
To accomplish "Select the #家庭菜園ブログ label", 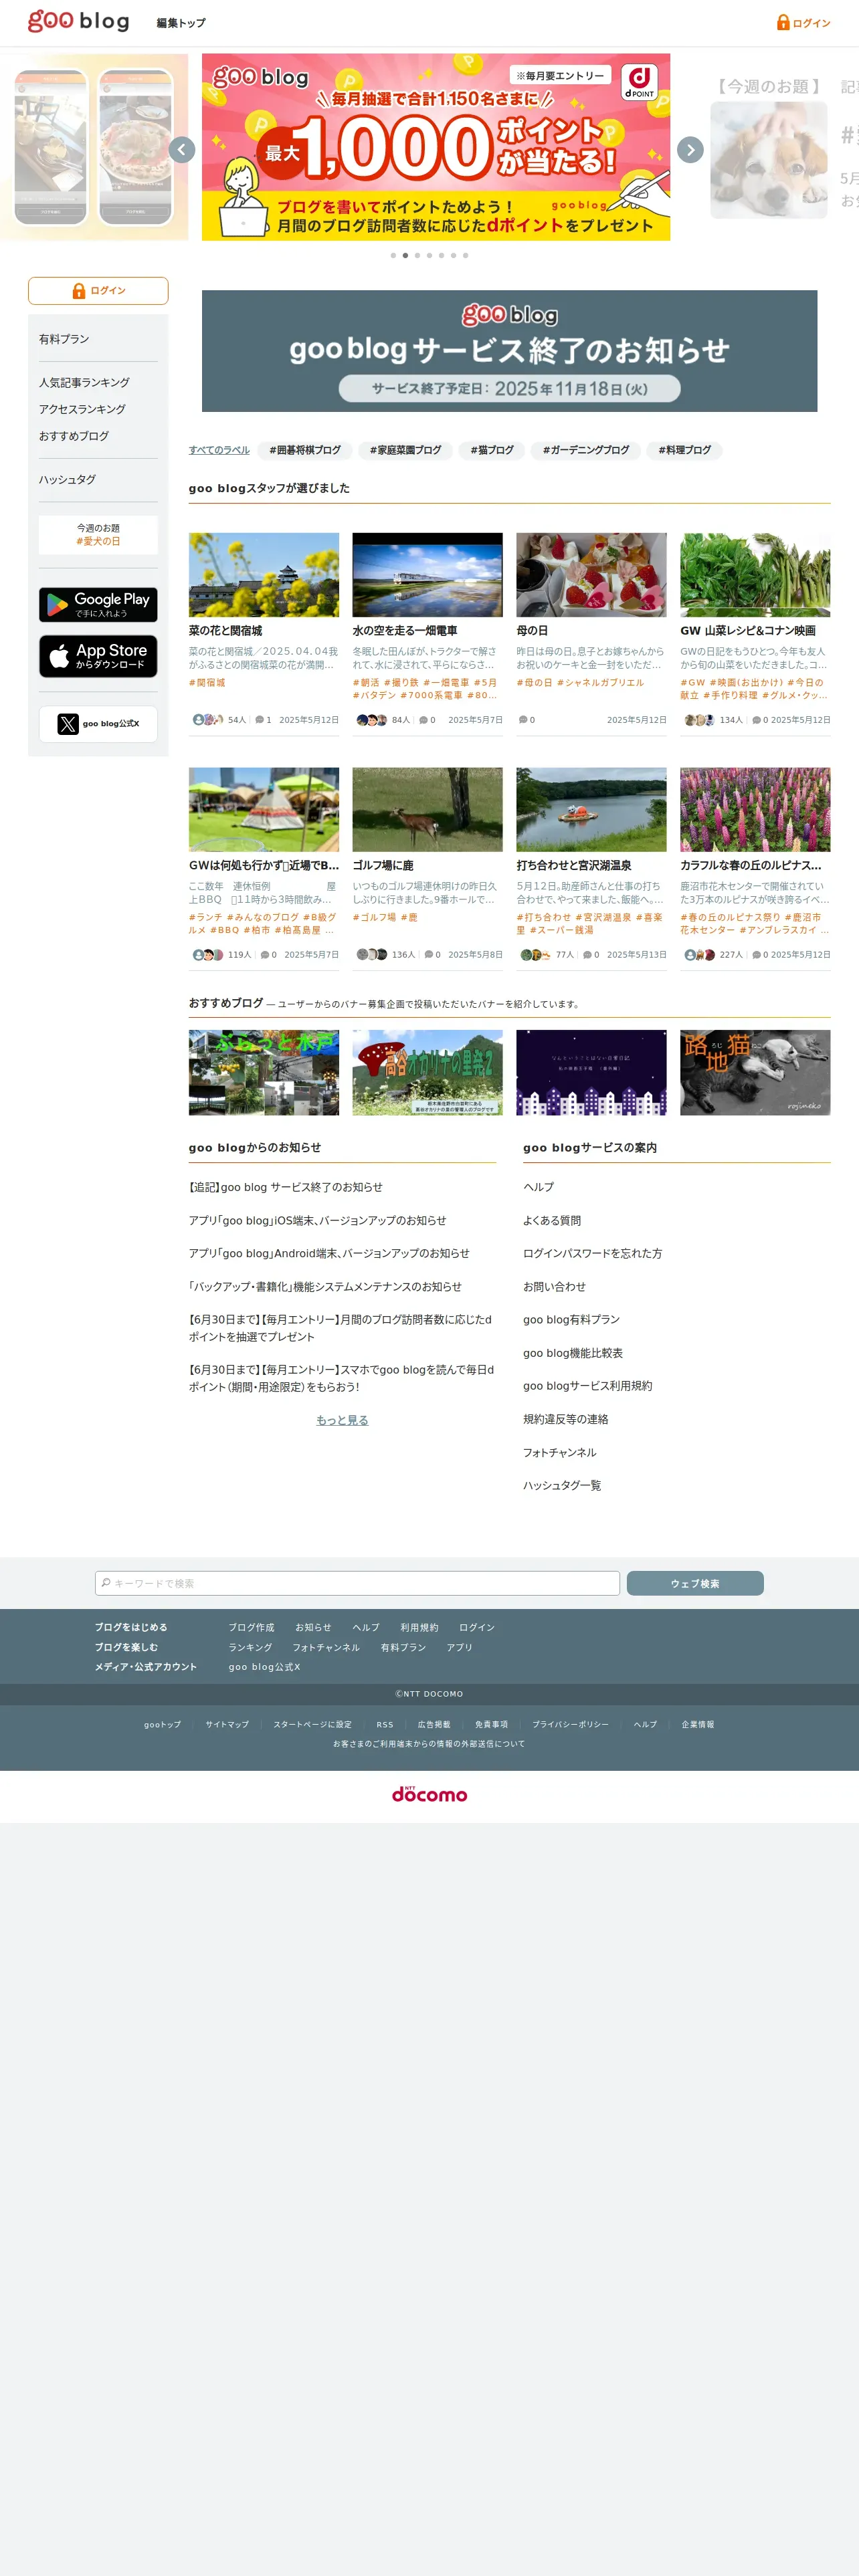I will click(x=405, y=450).
